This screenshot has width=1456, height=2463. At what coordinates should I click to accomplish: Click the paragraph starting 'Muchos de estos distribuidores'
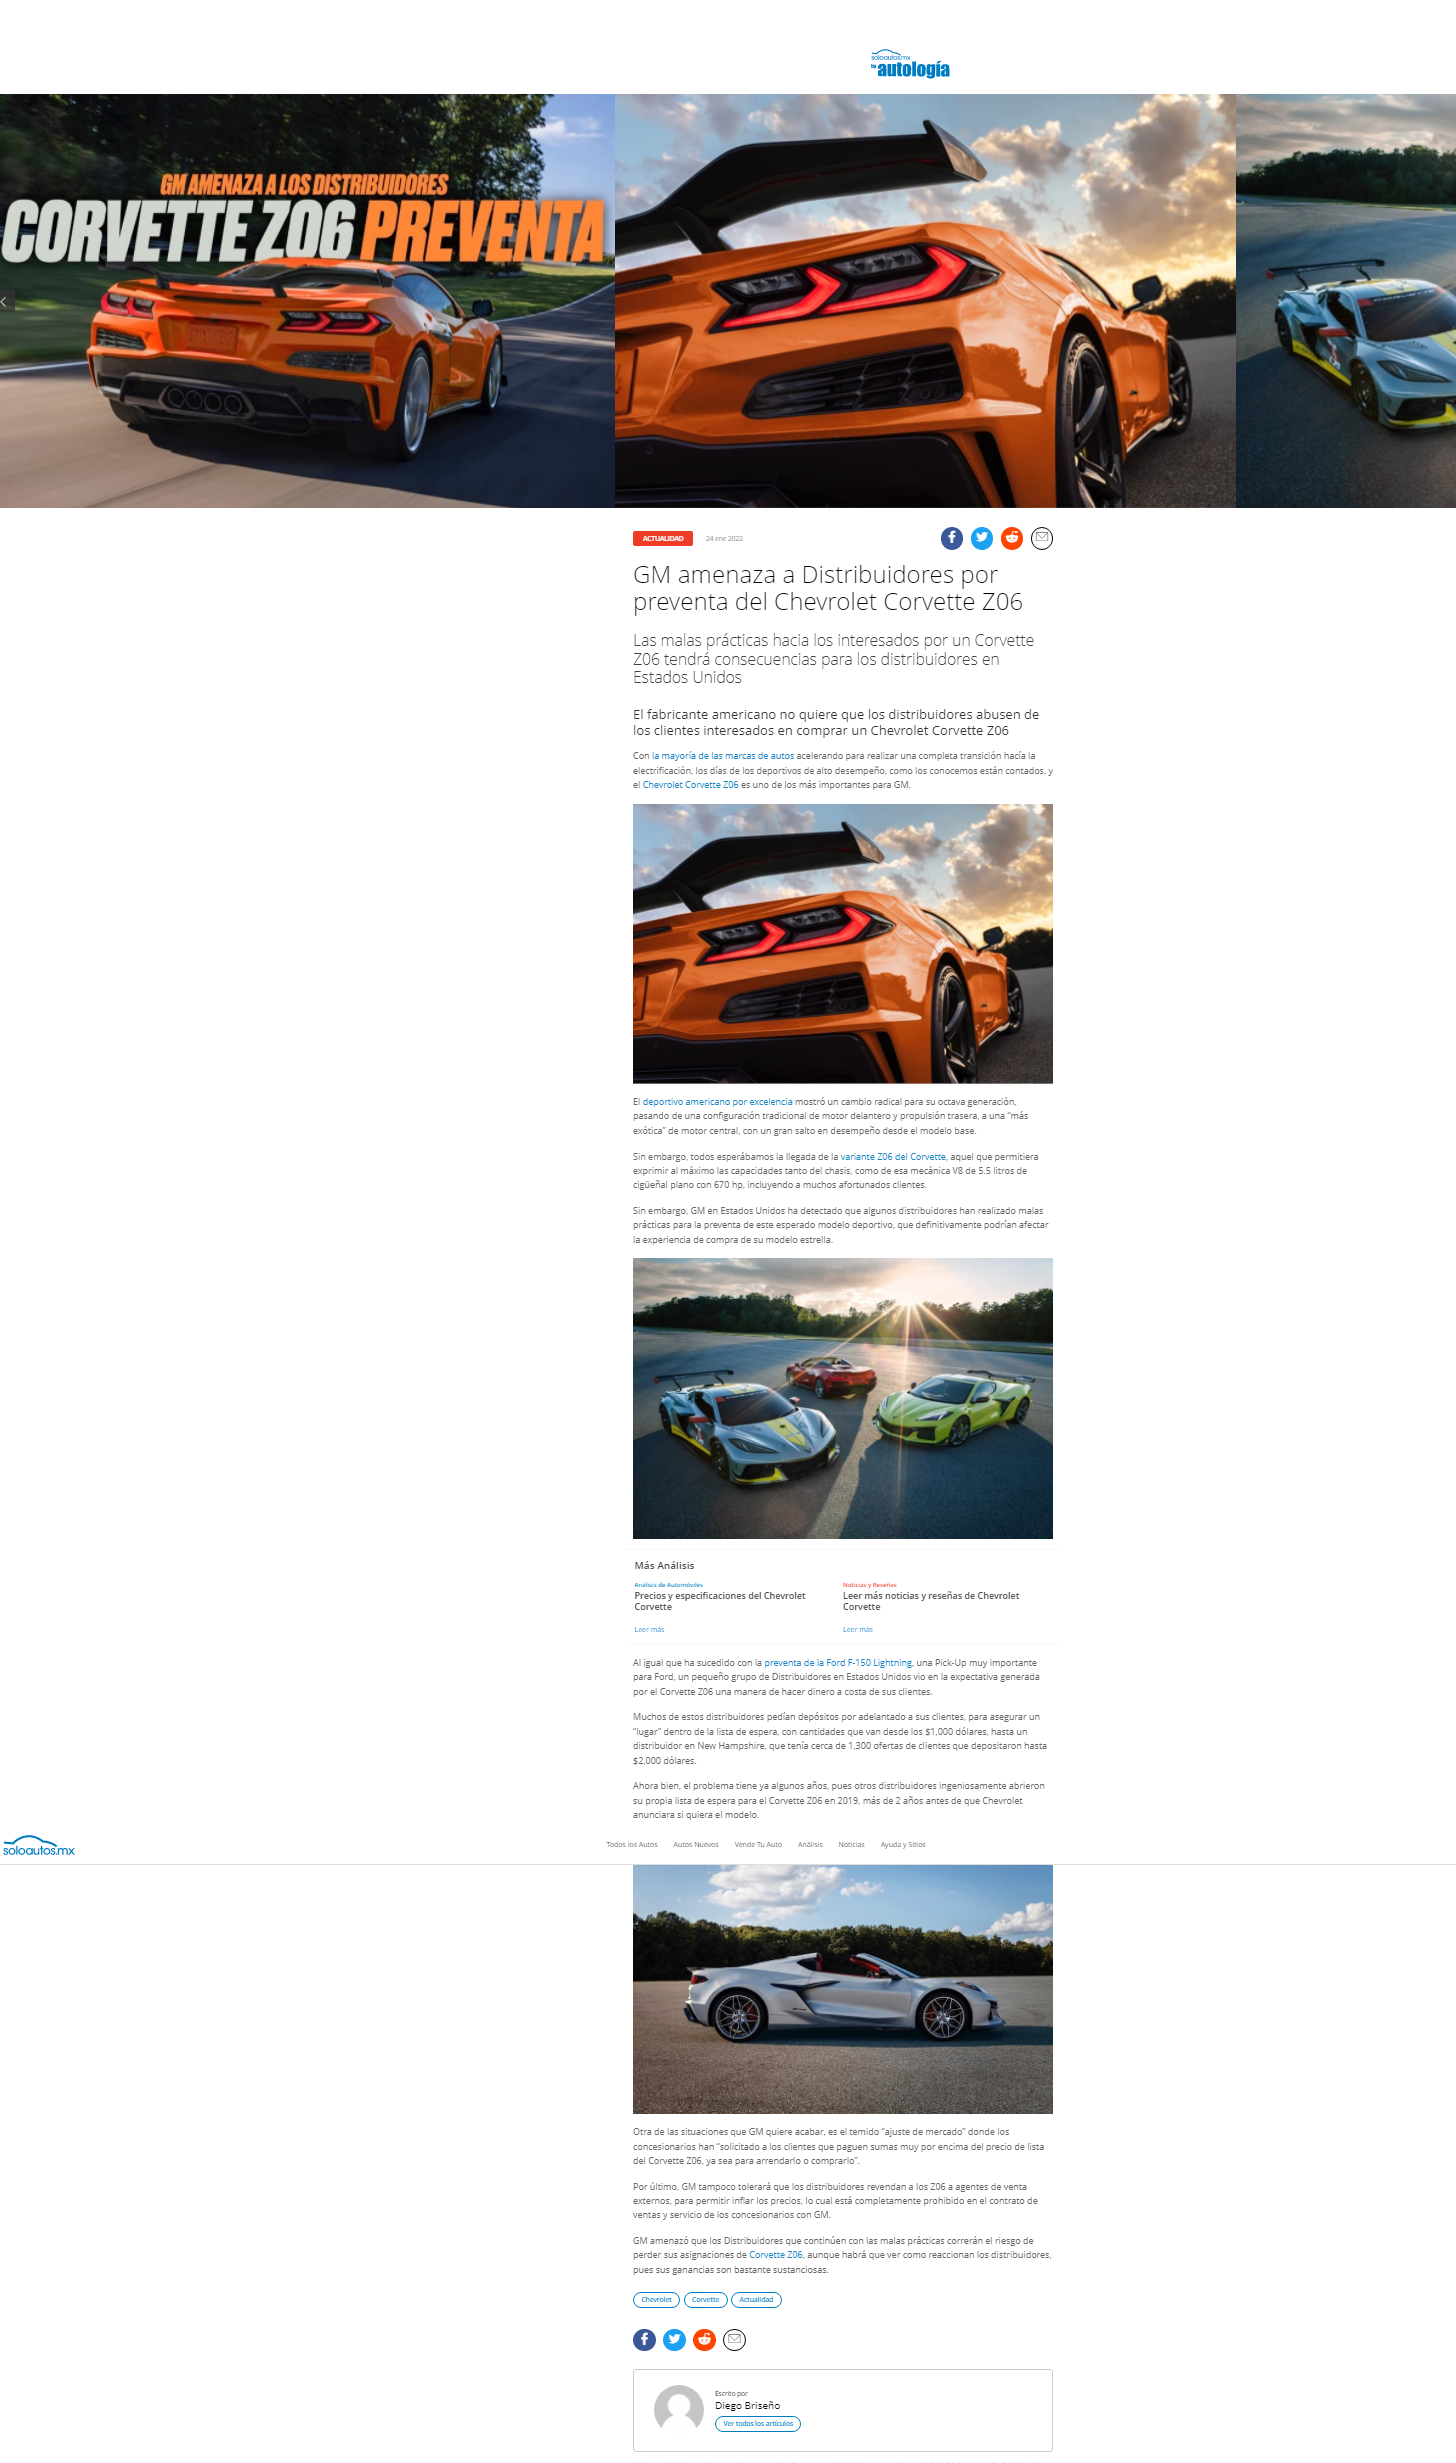pos(840,1738)
